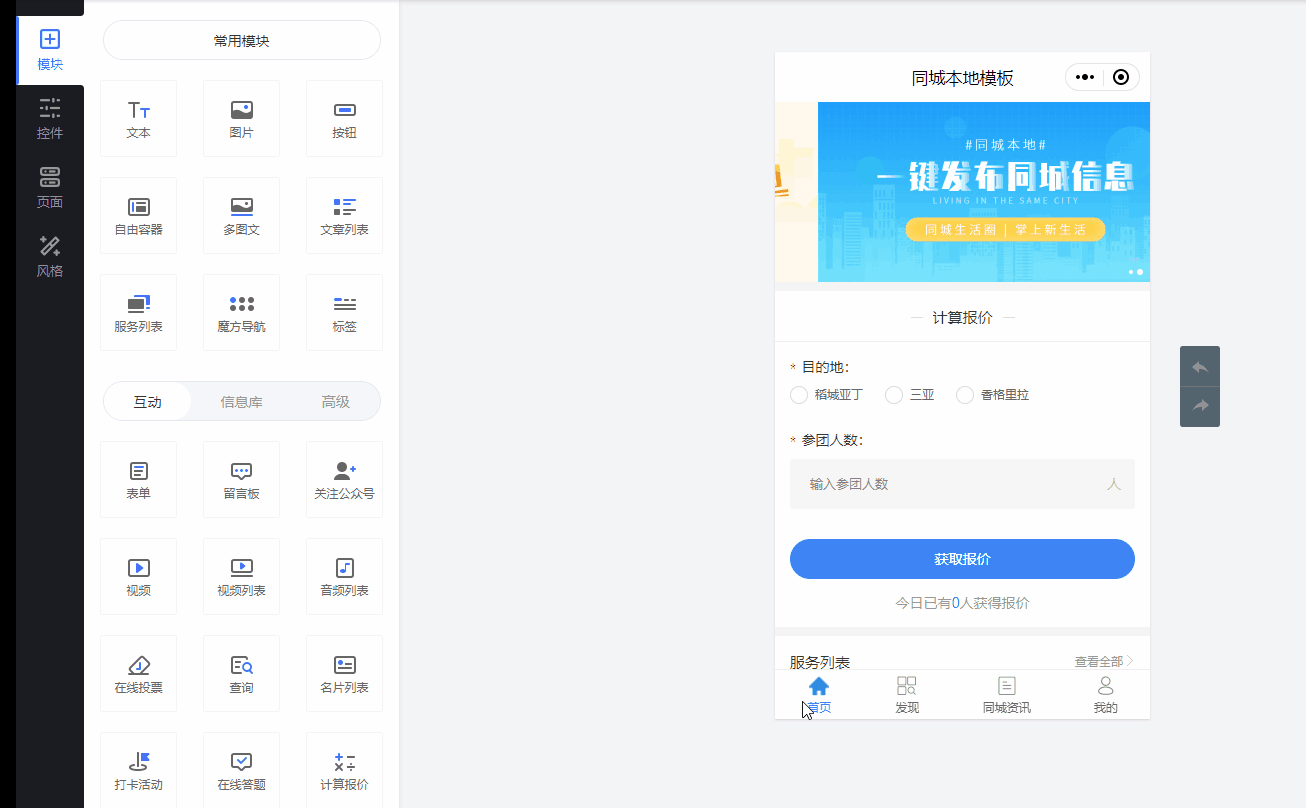Open the 控件 sidebar section

pyautogui.click(x=50, y=119)
